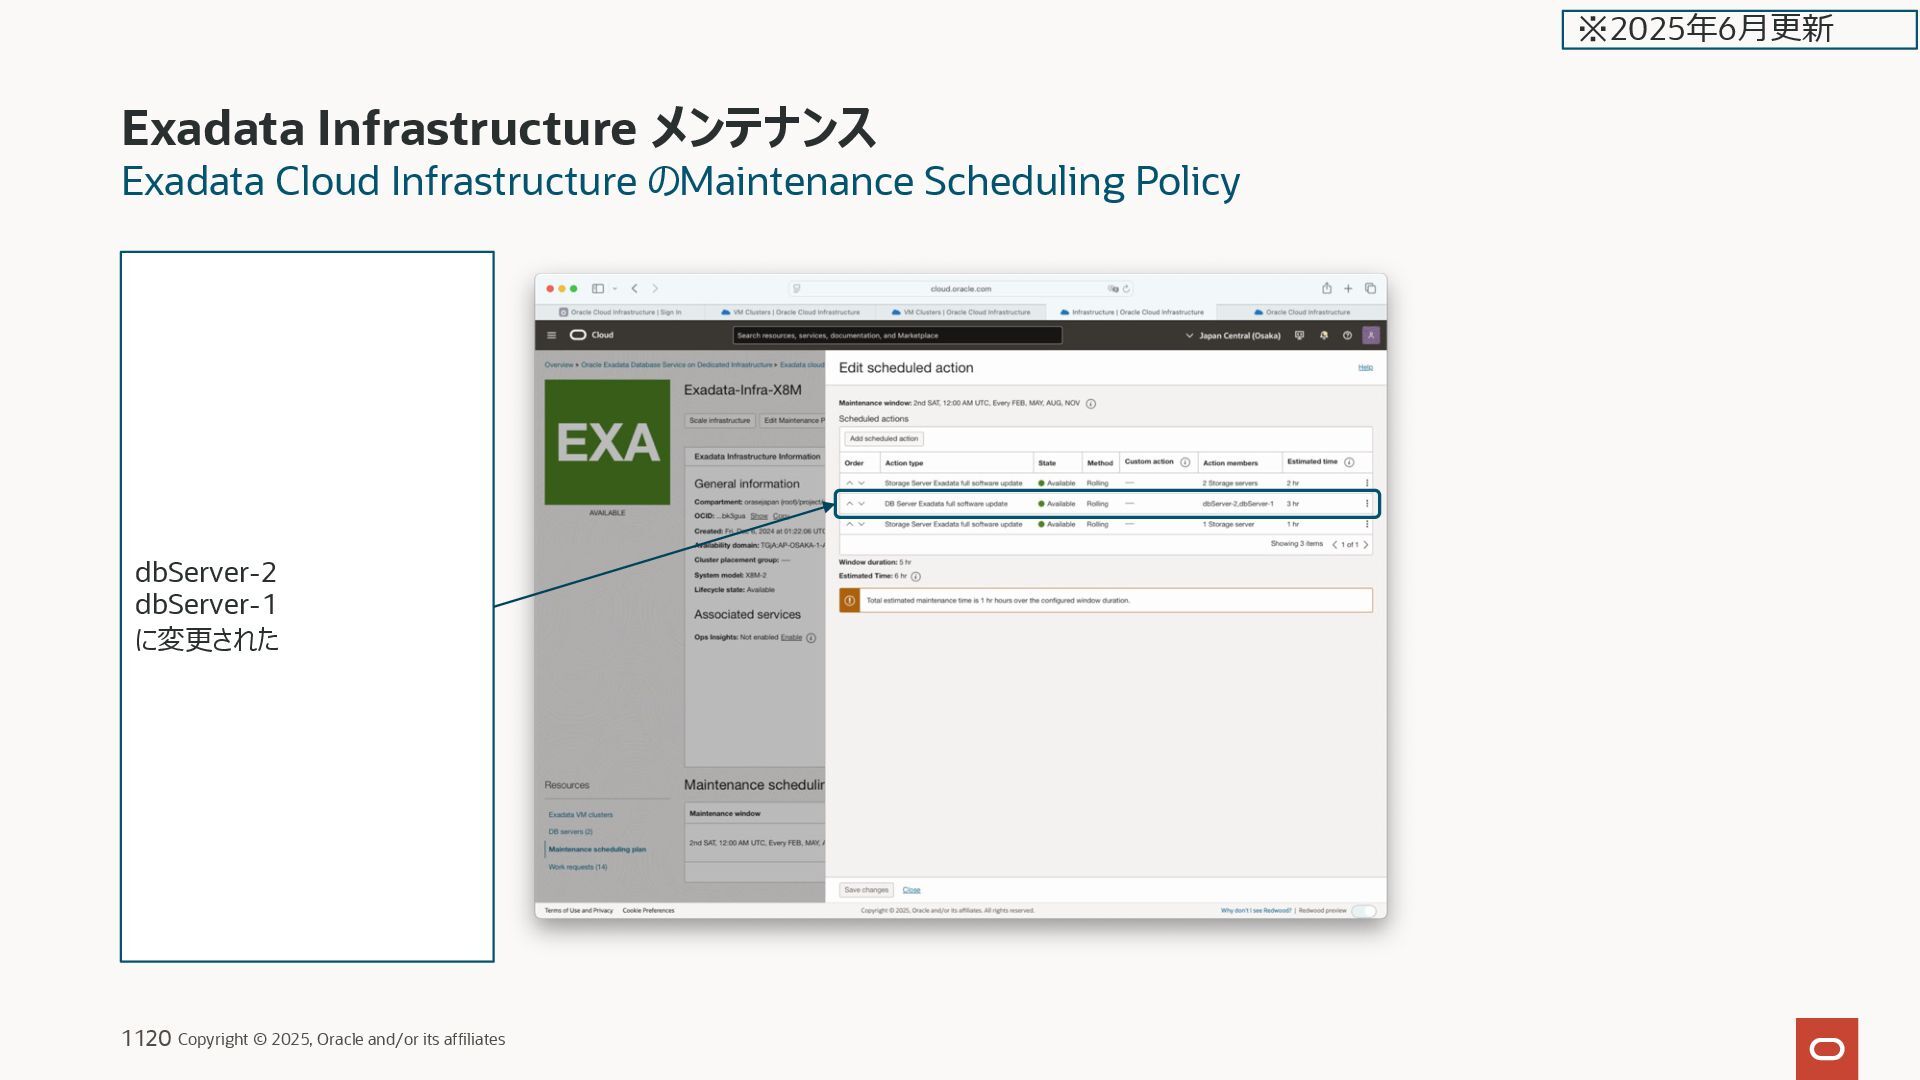Click info icon beside Estimated Time 6 hr
The width and height of the screenshot is (1920, 1080).
pyautogui.click(x=916, y=577)
